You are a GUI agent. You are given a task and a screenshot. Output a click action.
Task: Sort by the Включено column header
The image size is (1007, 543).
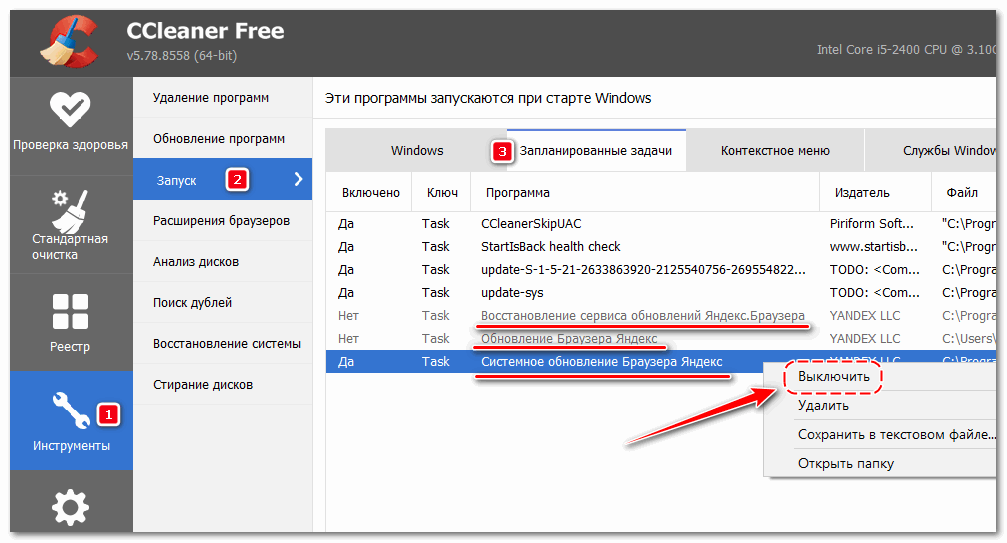click(x=370, y=193)
